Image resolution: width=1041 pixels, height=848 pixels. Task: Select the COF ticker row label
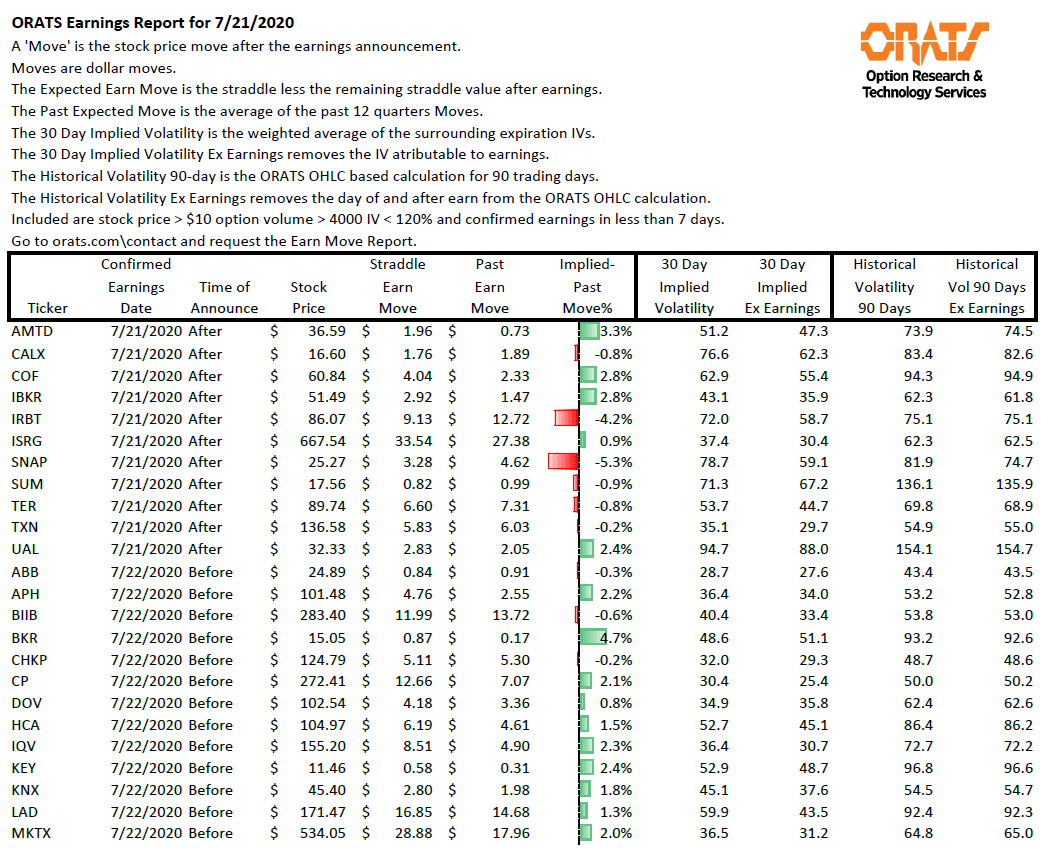point(25,376)
